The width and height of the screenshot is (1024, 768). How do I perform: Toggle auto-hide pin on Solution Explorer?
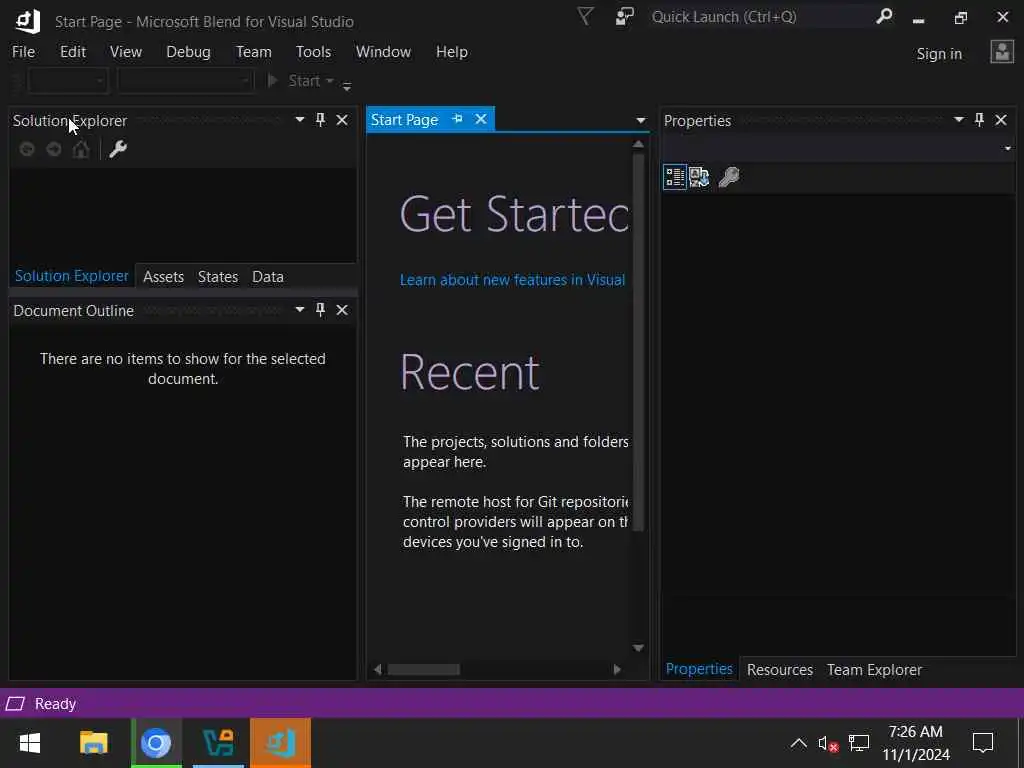coord(321,120)
